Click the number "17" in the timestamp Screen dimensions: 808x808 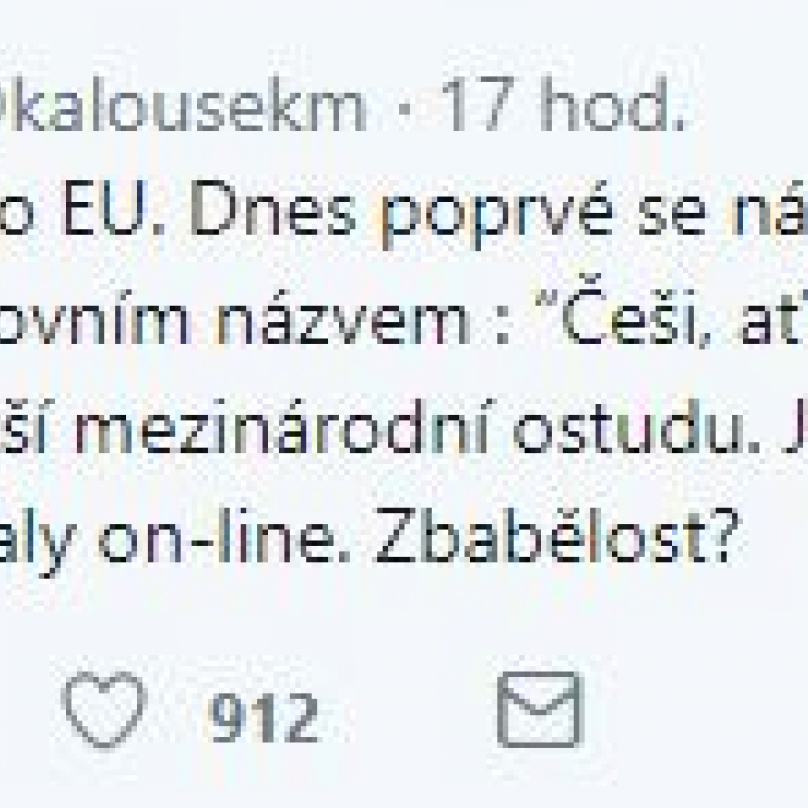473,108
